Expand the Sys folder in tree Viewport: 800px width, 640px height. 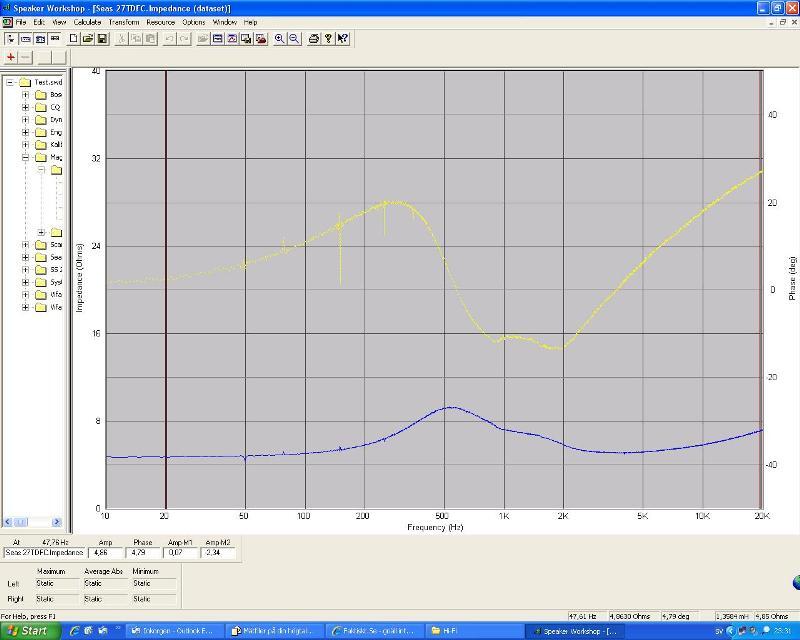(25, 282)
